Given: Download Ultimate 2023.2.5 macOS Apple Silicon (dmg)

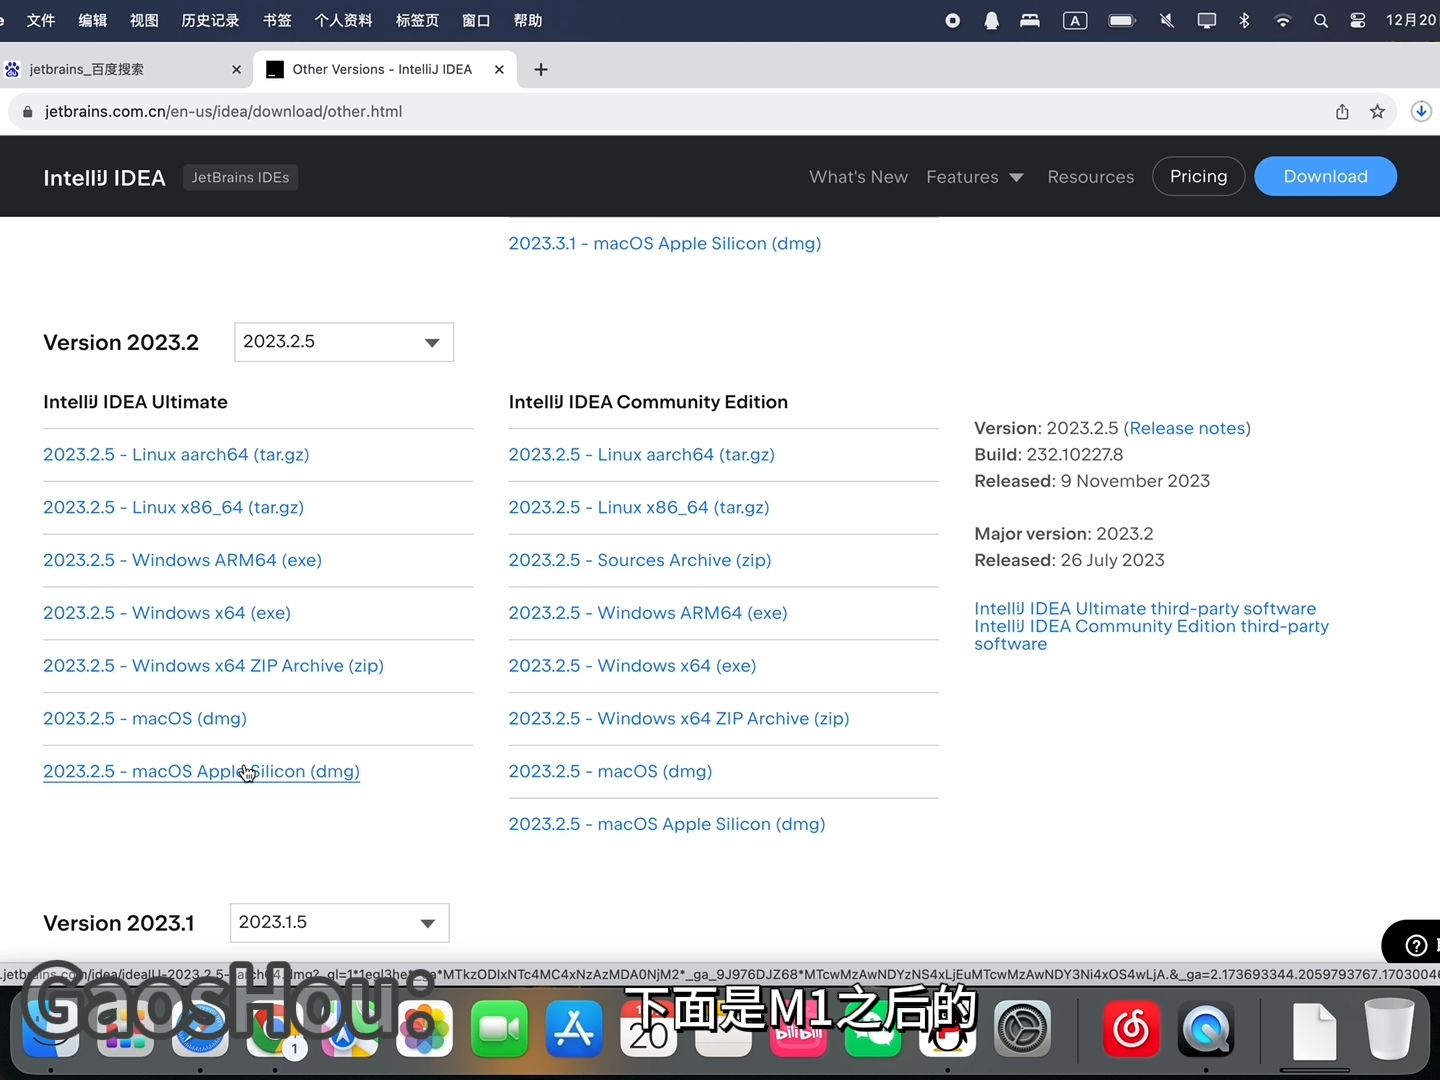Looking at the screenshot, I should click(x=201, y=771).
